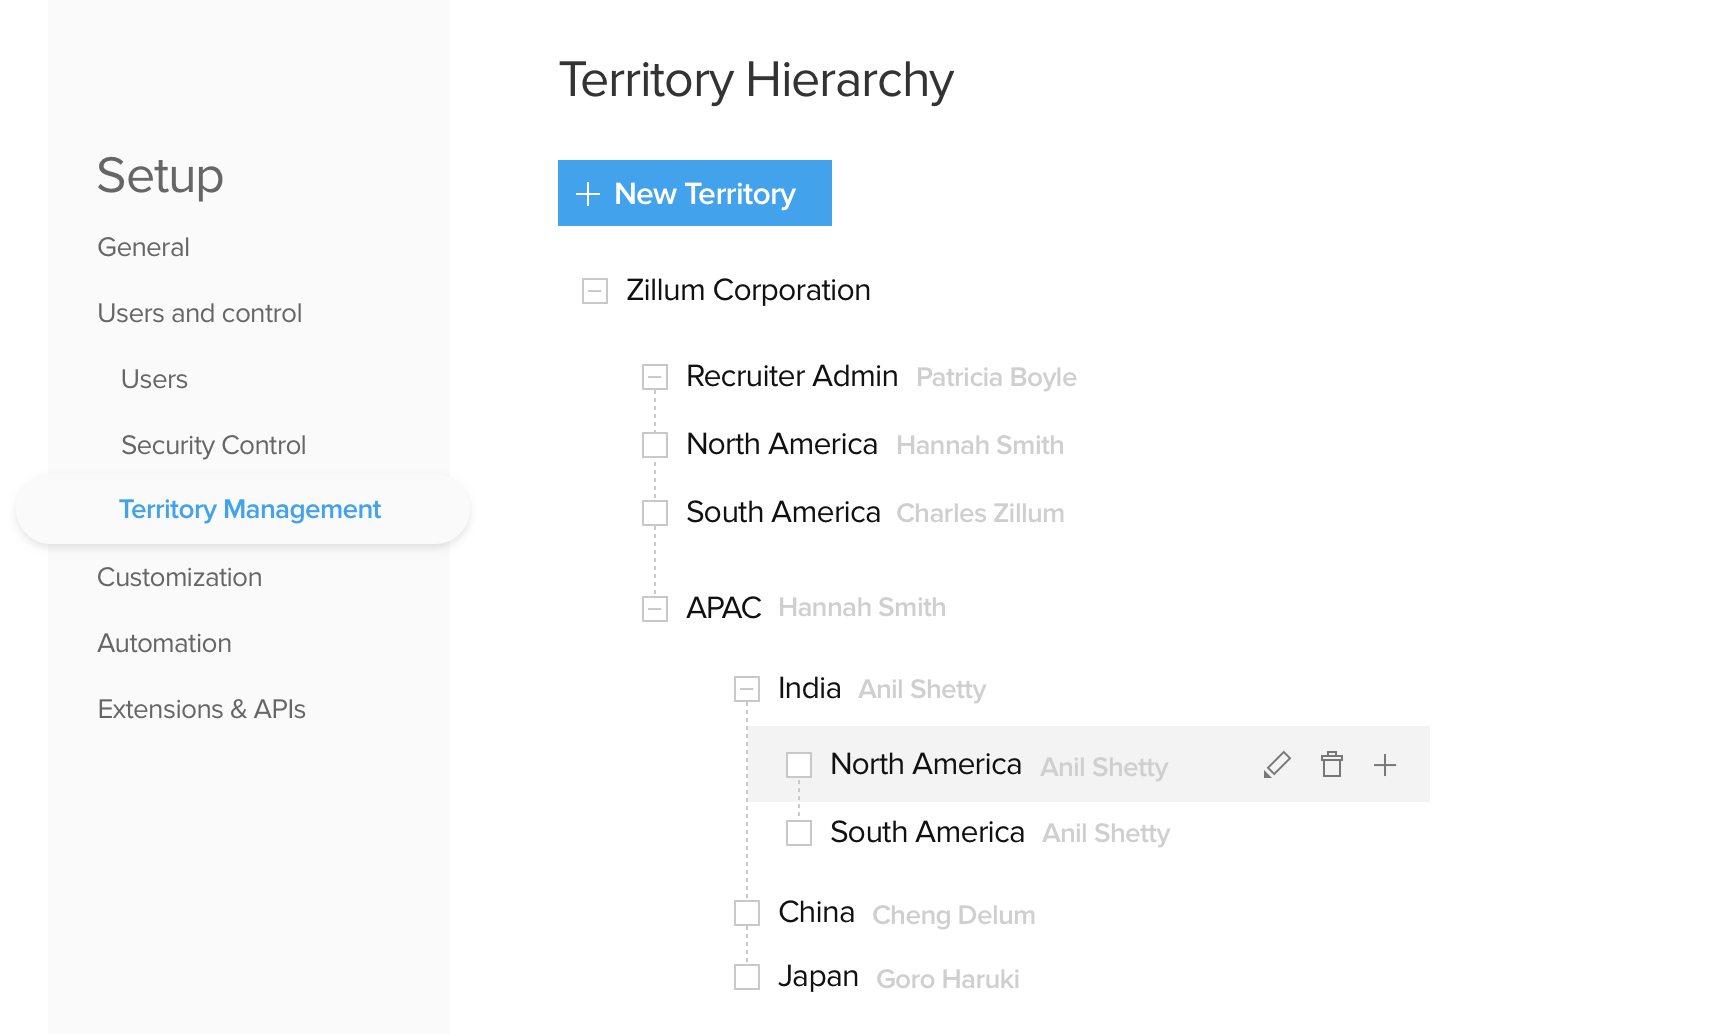Viewport: 1720px width, 1034px height.
Task: Click the box next to Japan
Action: click(x=747, y=977)
